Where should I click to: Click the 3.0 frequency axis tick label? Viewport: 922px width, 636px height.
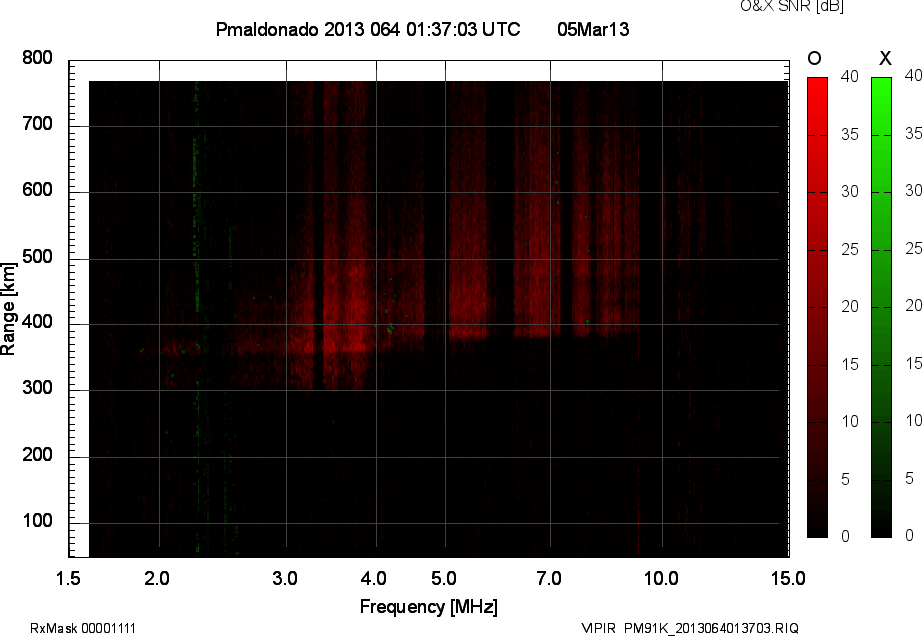pos(286,578)
